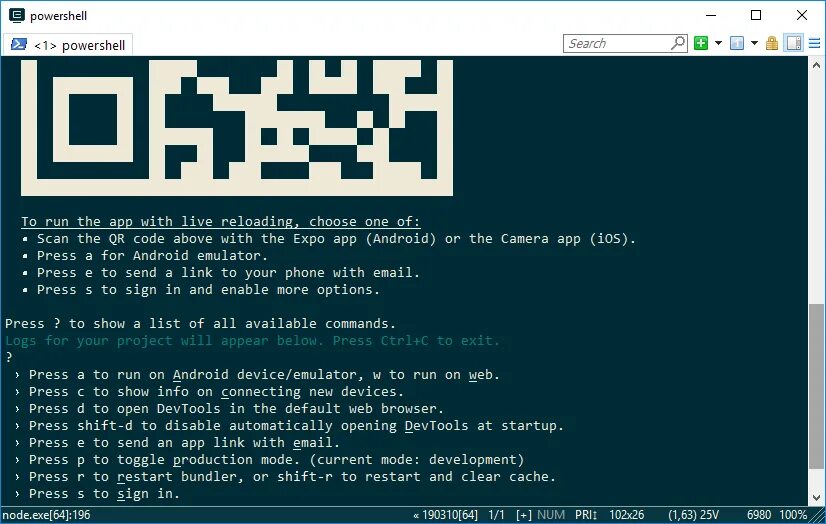Click the 'Logs for your project' line
The width and height of the screenshot is (826, 524).
pyautogui.click(x=252, y=341)
